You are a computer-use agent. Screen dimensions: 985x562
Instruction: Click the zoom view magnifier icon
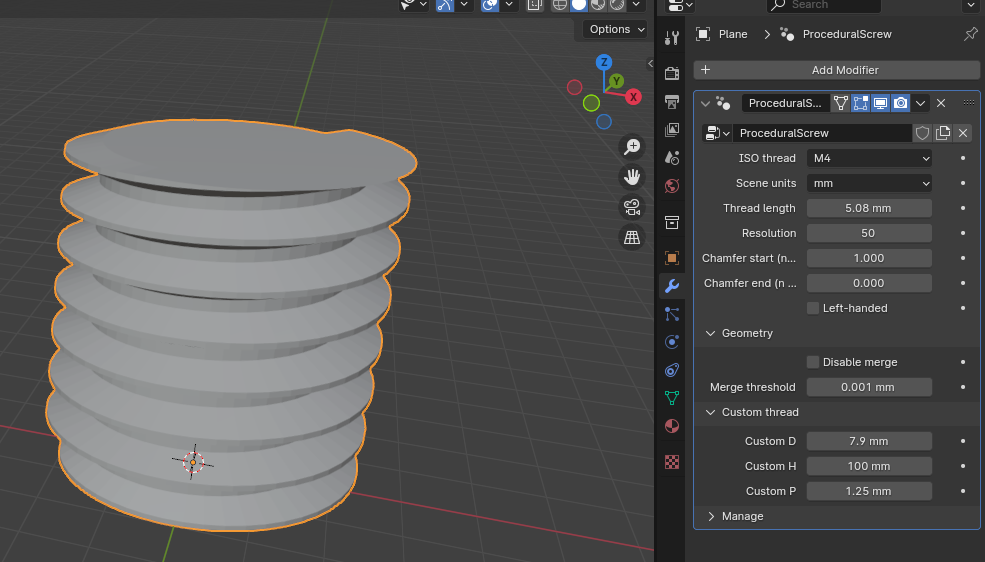click(x=632, y=147)
